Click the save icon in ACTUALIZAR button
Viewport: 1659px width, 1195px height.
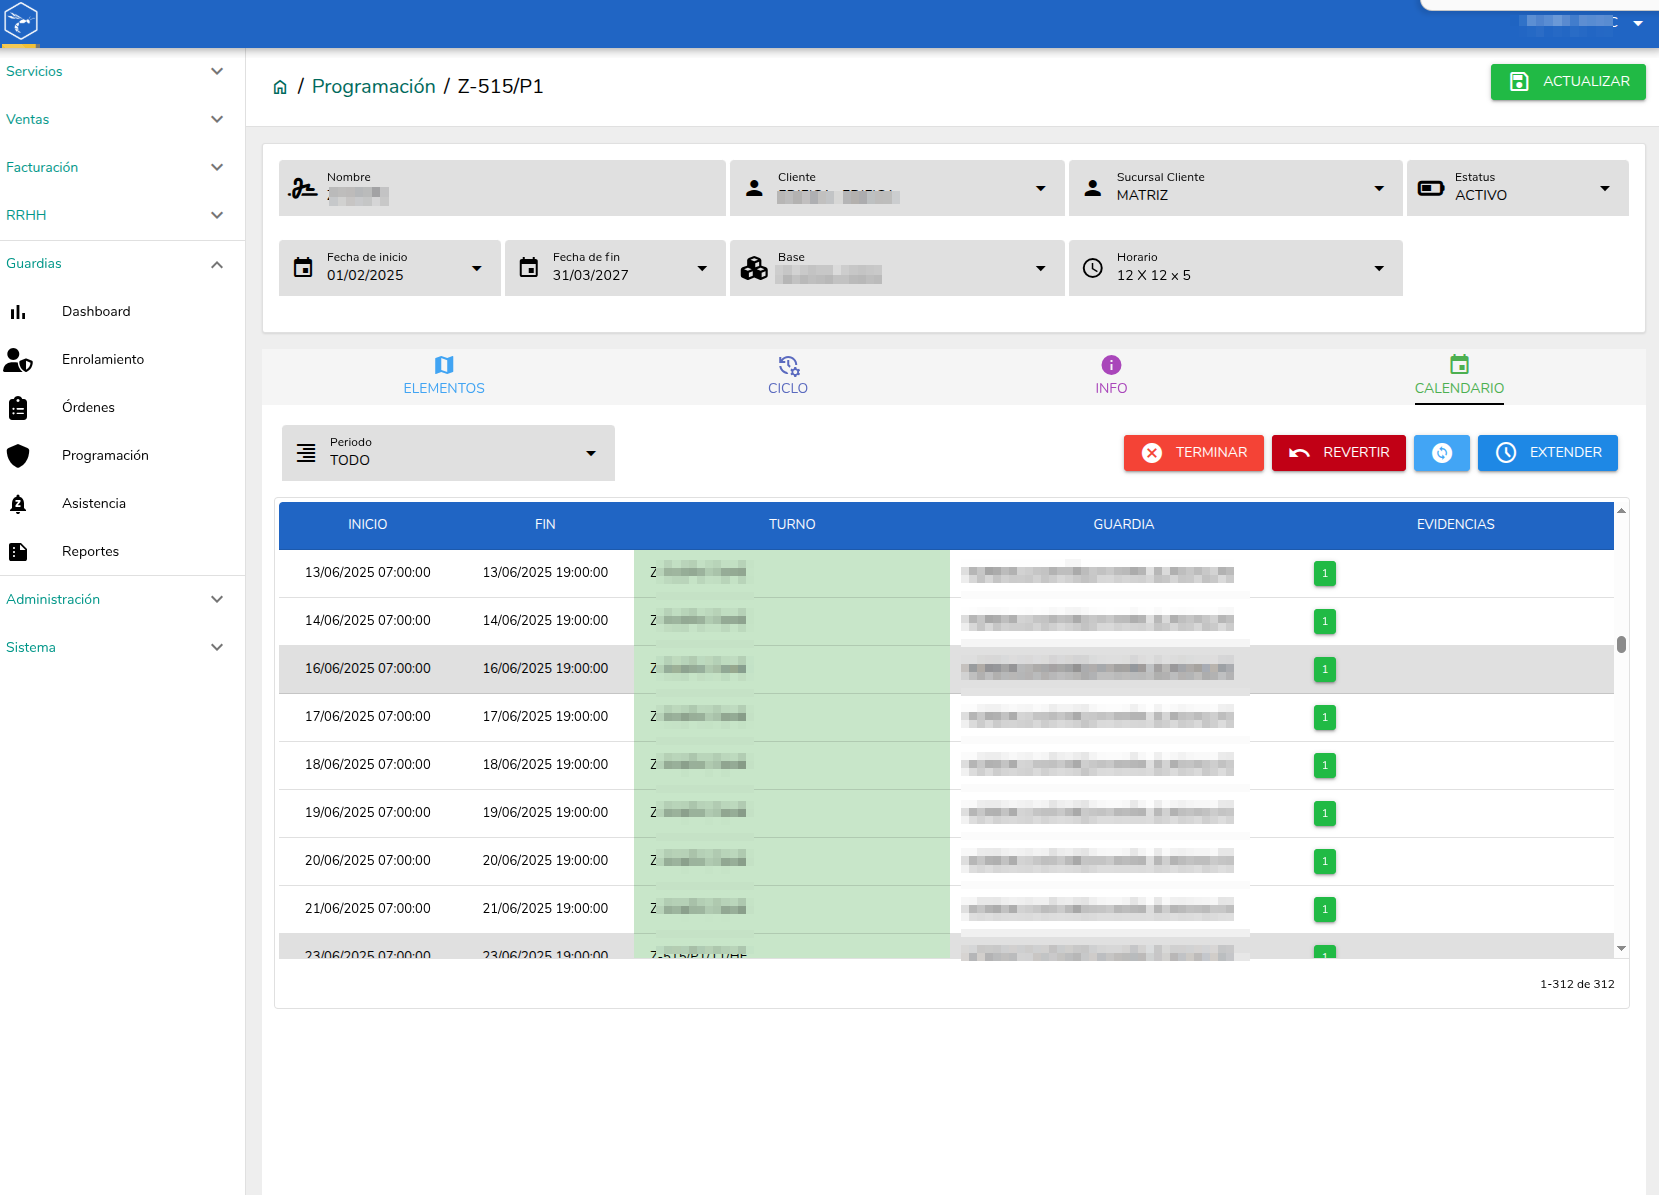click(1519, 81)
